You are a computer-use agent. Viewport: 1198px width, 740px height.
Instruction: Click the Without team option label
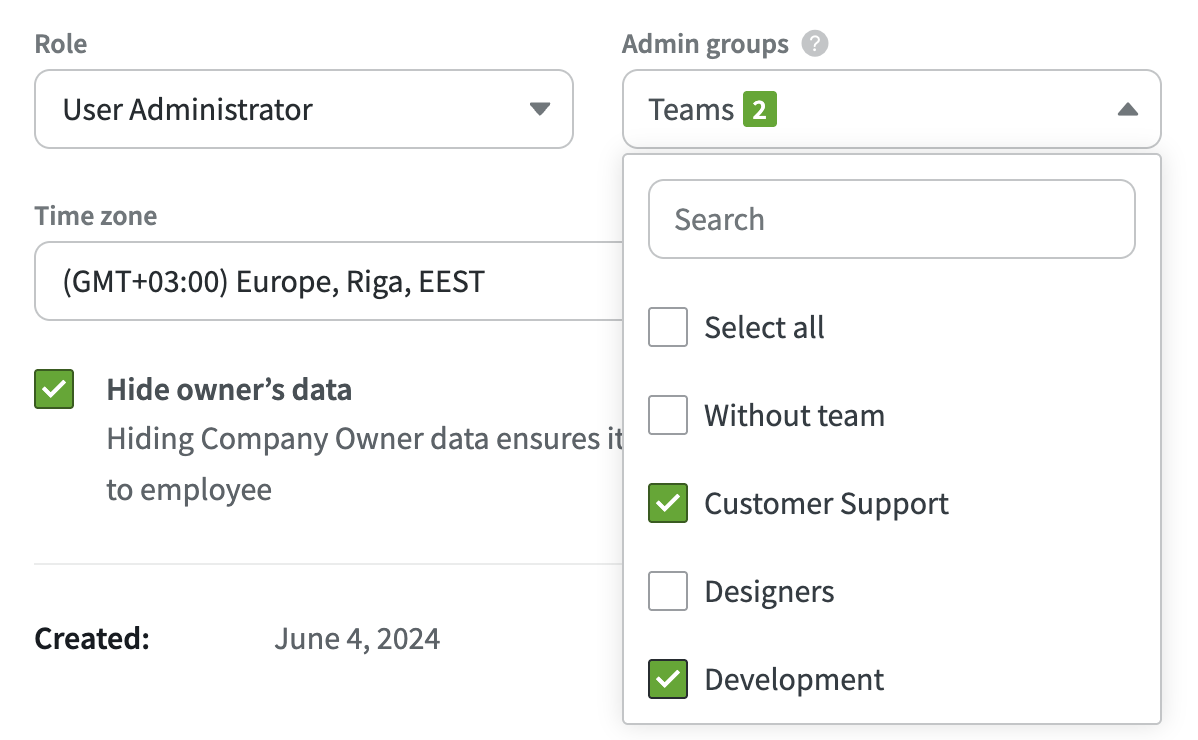[794, 415]
